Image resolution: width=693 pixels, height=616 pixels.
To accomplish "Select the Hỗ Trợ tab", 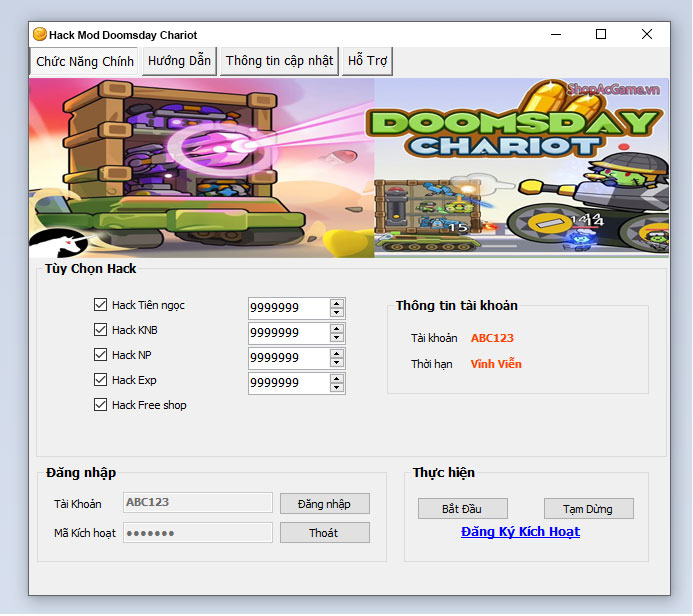I will pos(367,61).
